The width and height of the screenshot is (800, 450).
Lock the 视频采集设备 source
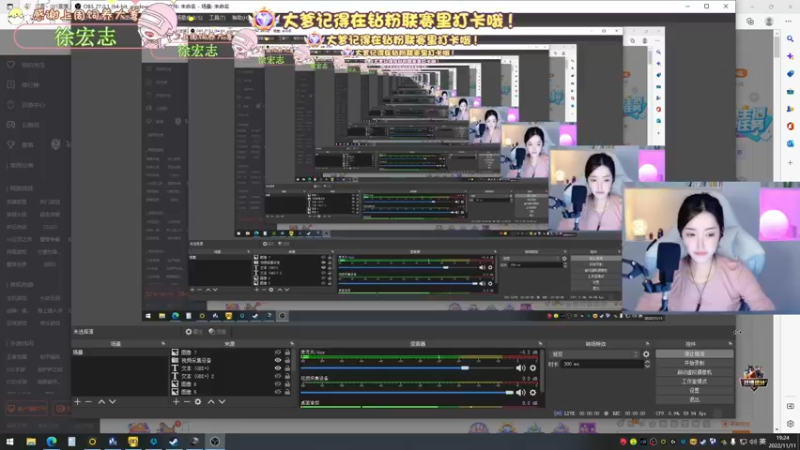point(287,360)
